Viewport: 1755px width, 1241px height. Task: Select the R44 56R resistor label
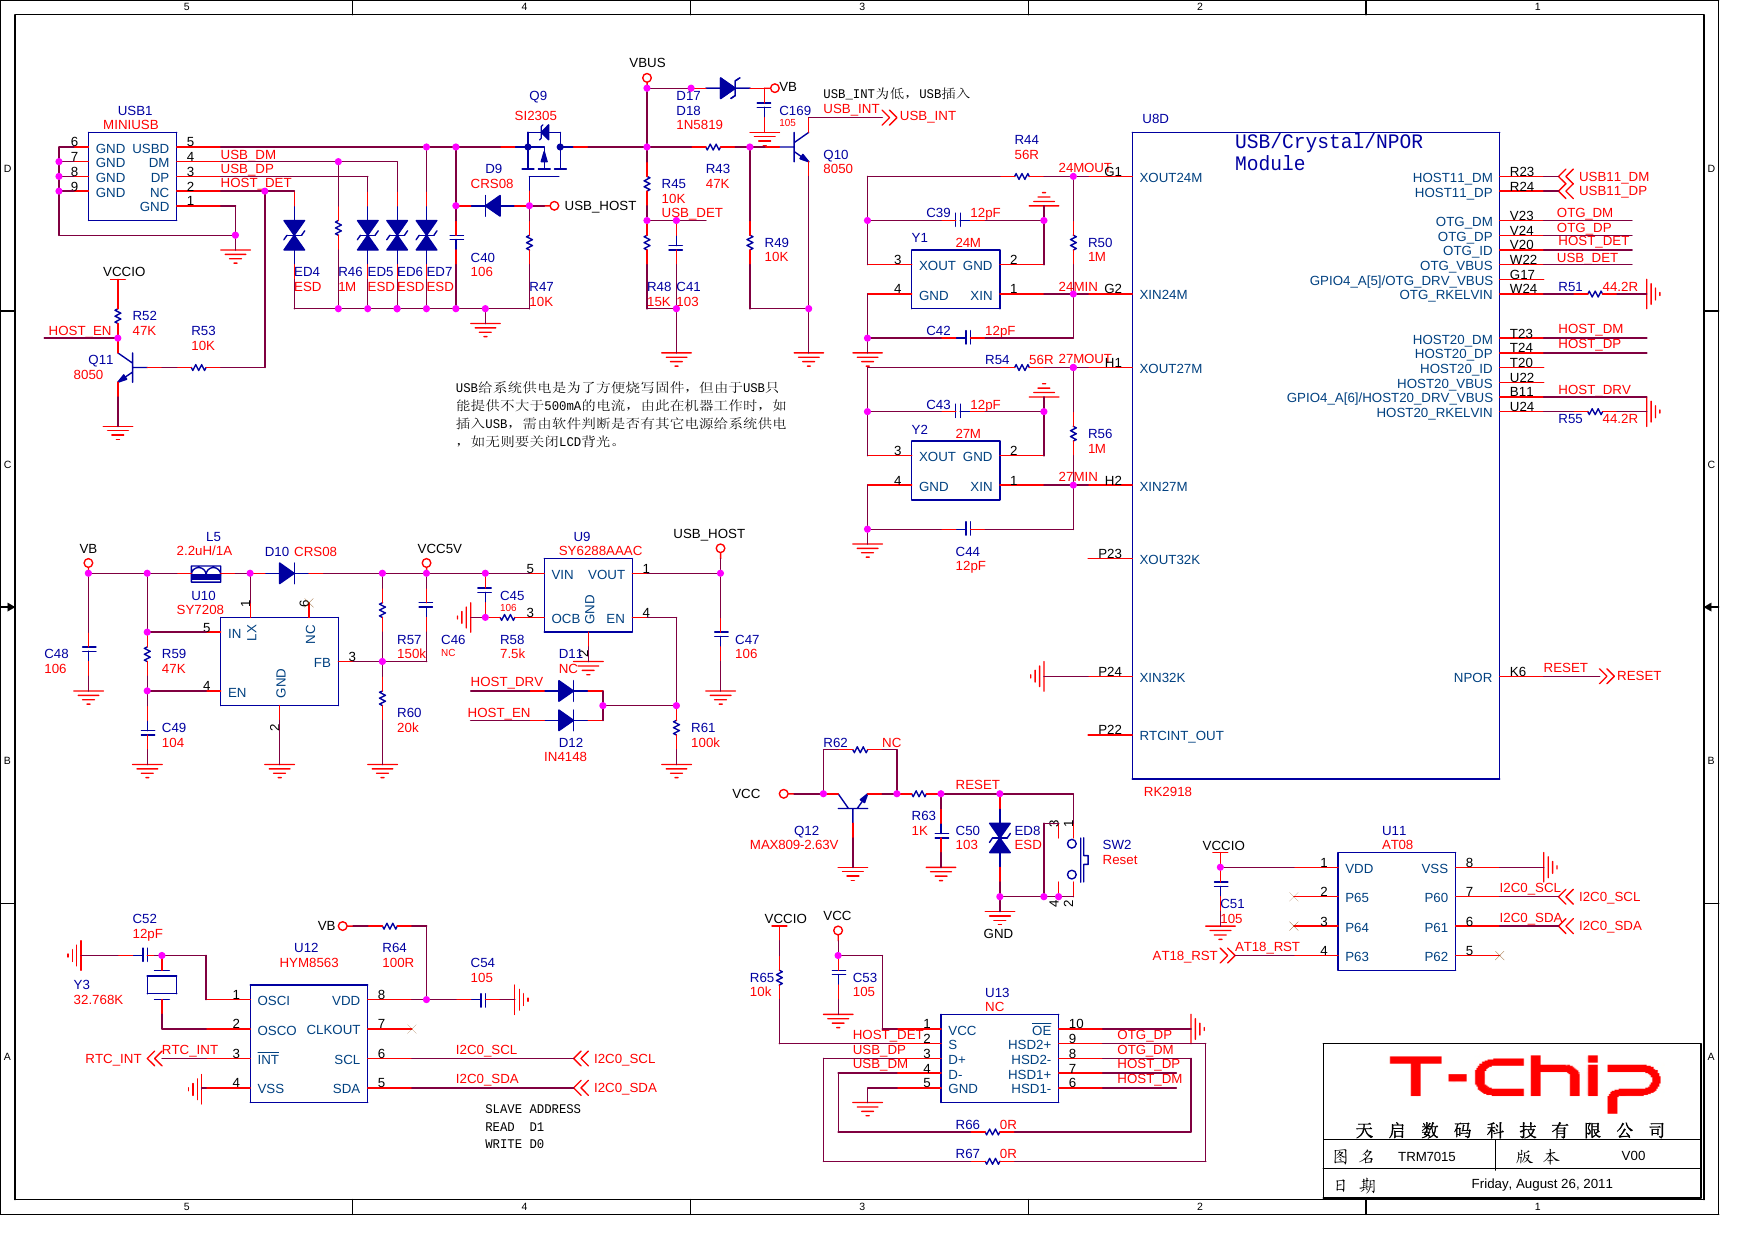(x=1026, y=147)
